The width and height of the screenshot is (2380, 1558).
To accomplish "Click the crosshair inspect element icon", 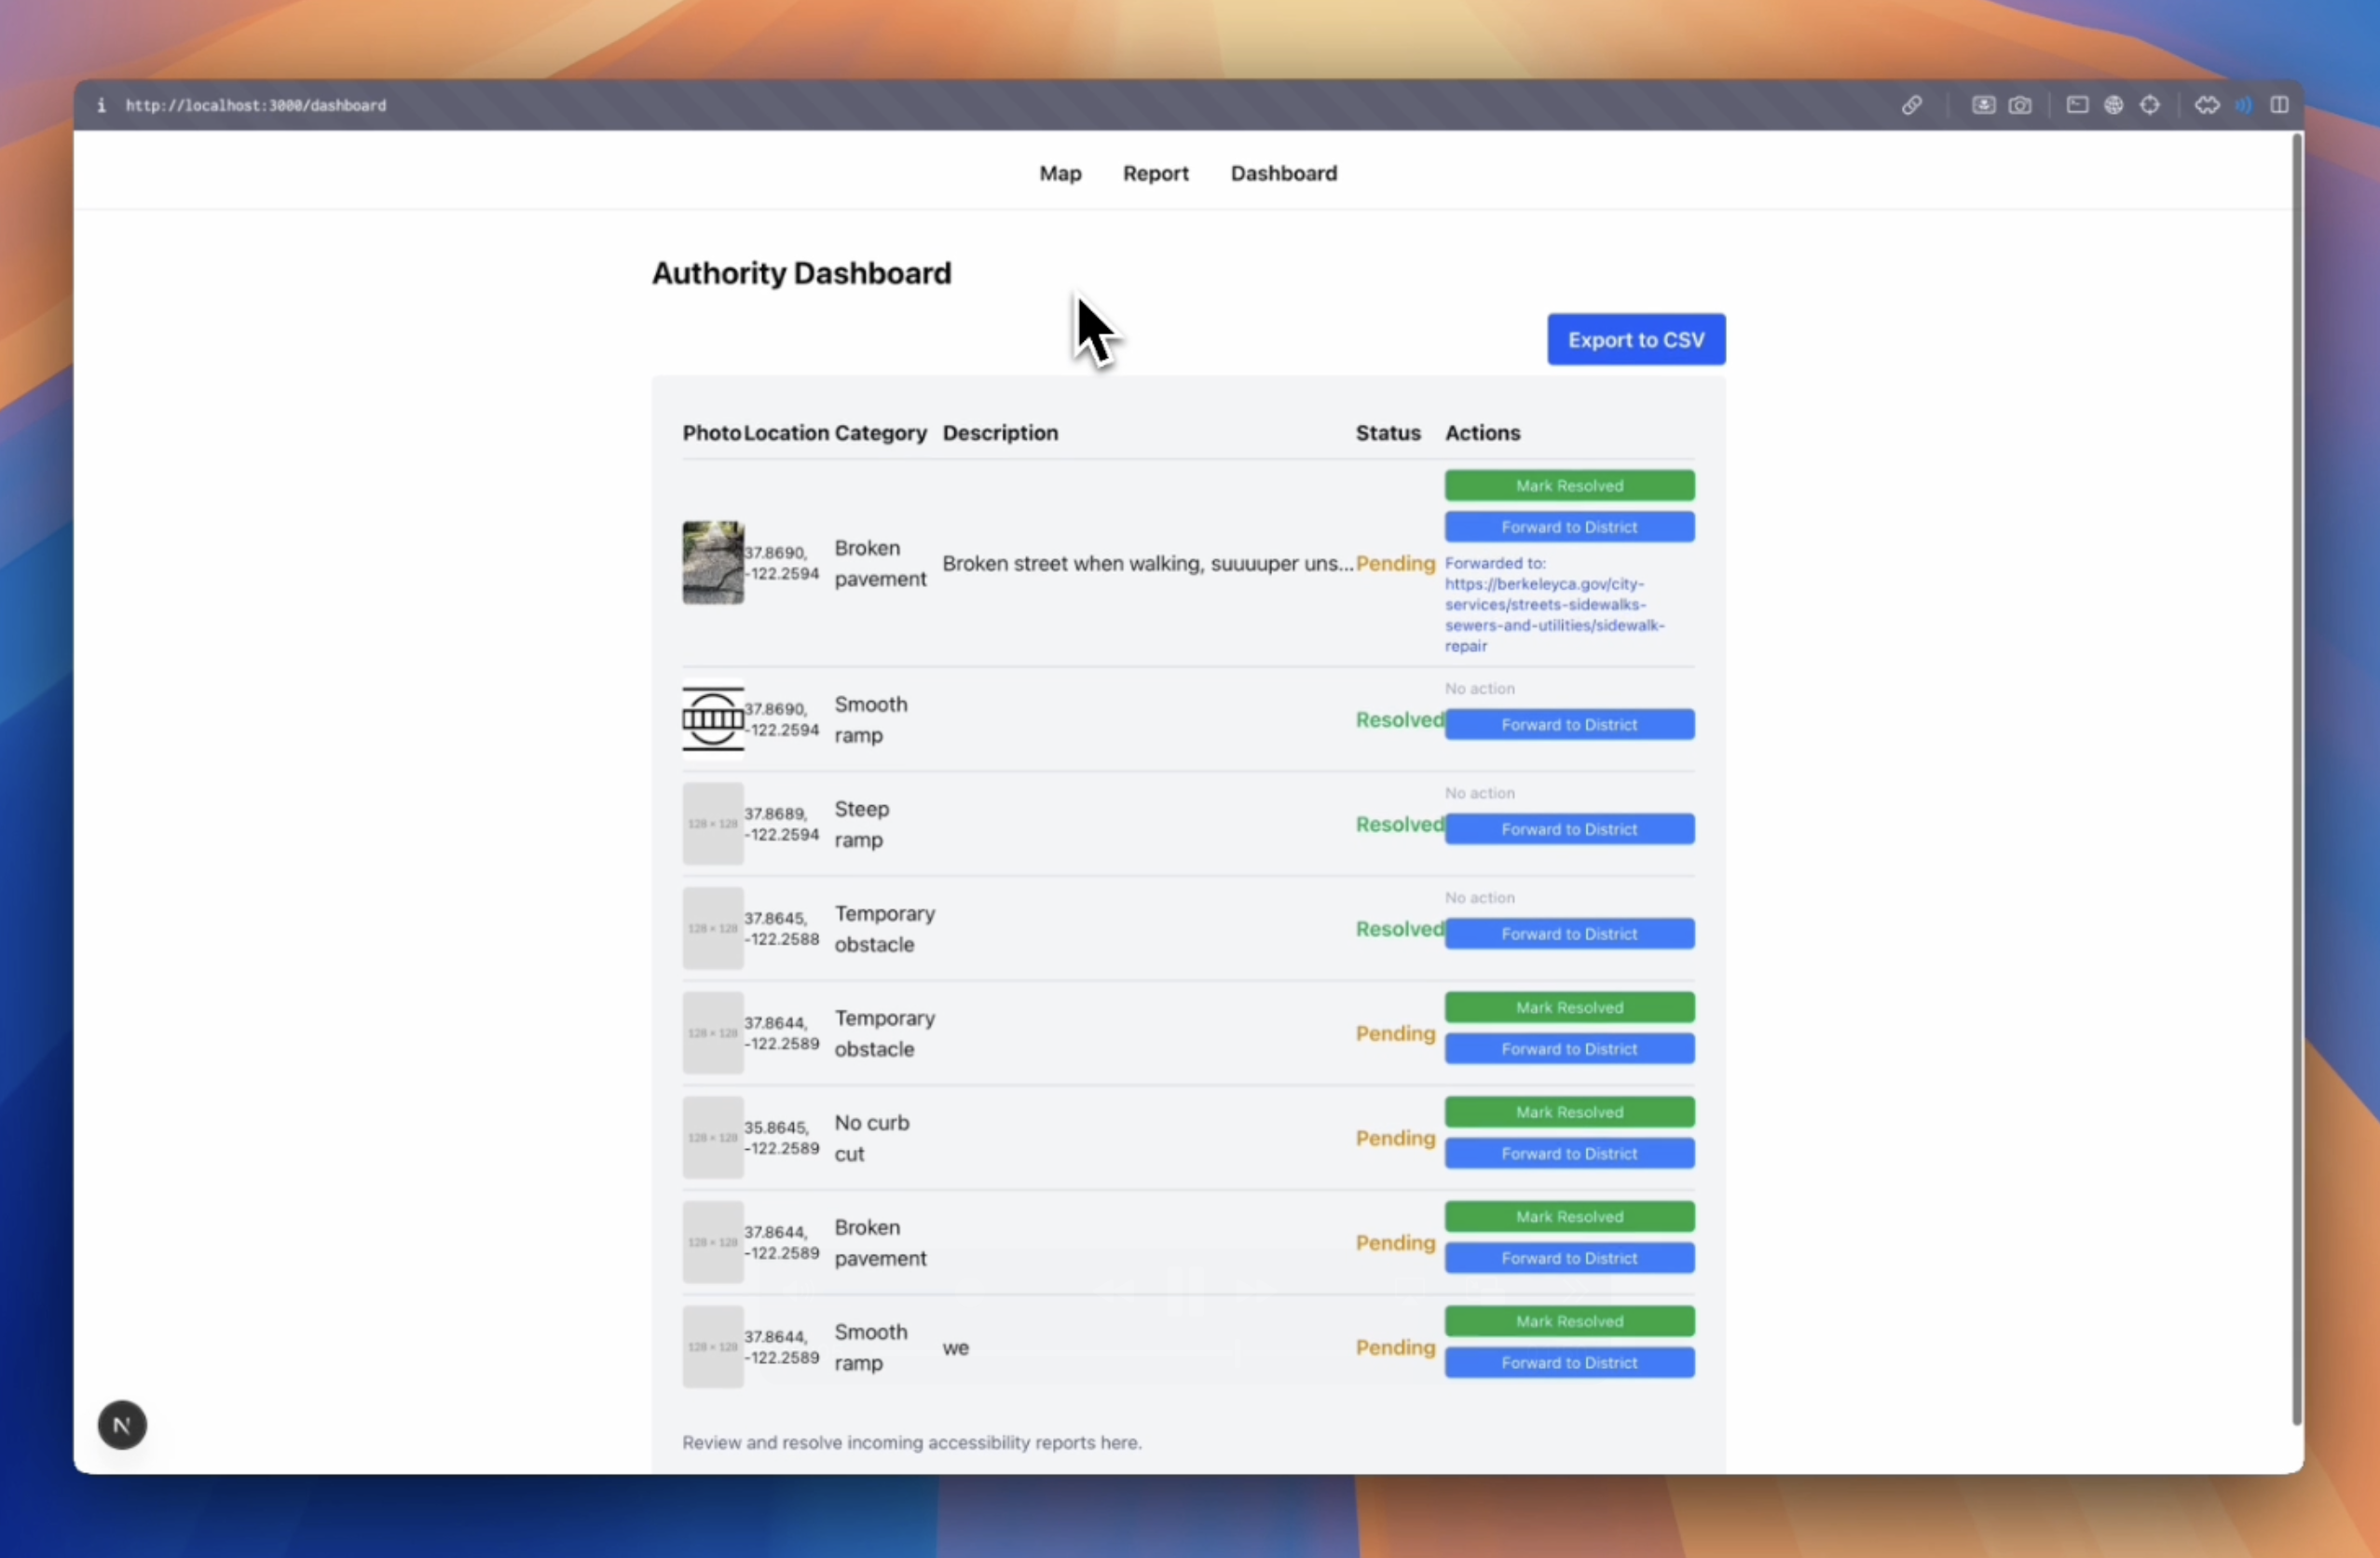I will point(2150,105).
